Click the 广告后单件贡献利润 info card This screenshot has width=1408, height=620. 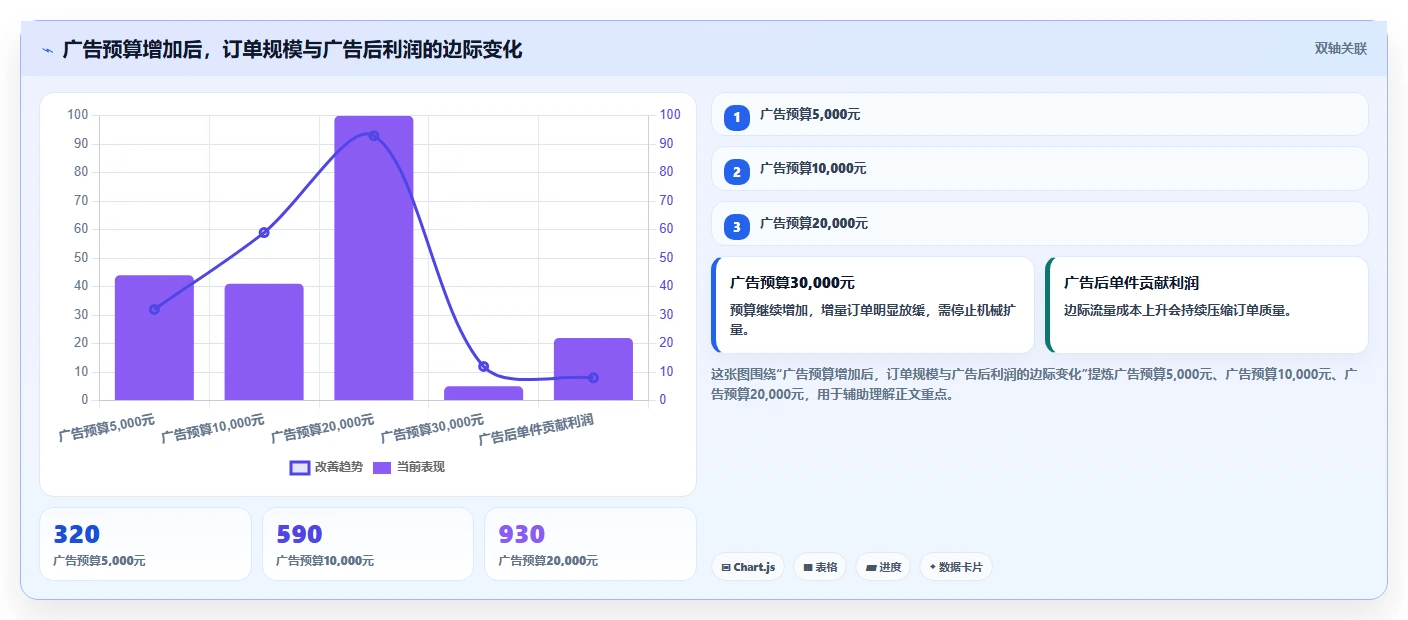[x=1207, y=305]
